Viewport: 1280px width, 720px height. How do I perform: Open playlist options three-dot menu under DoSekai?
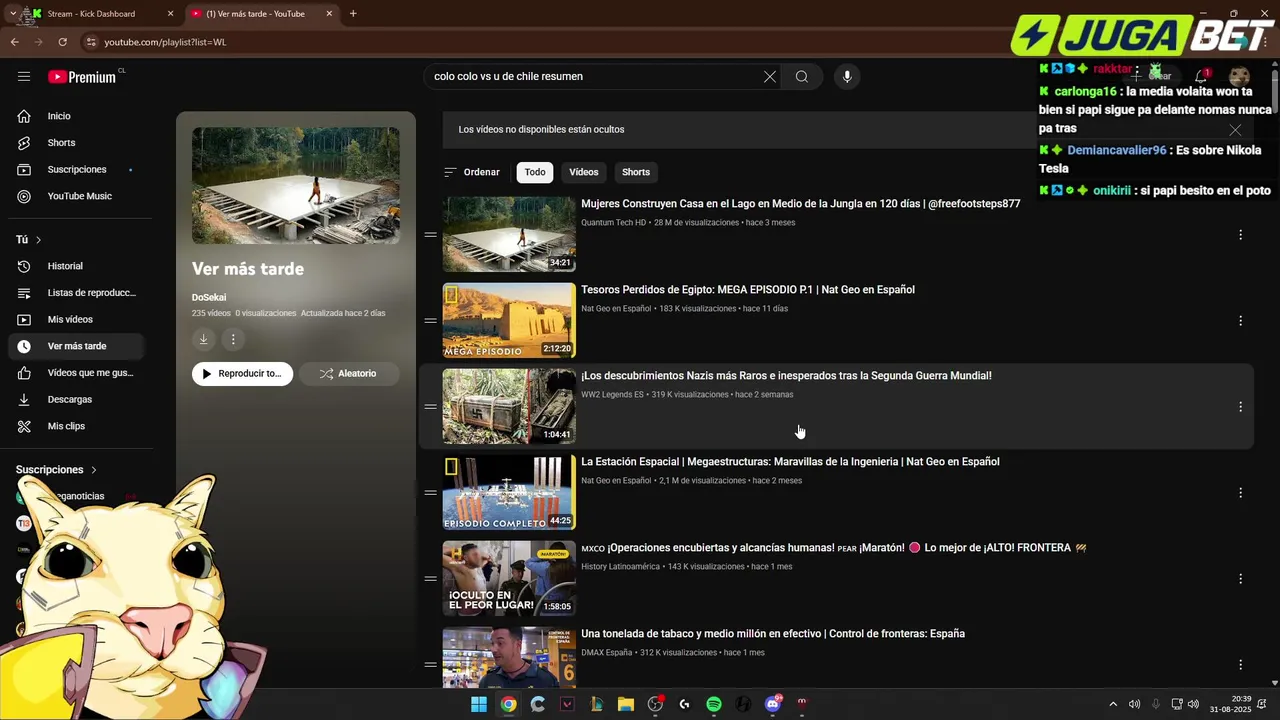(233, 339)
